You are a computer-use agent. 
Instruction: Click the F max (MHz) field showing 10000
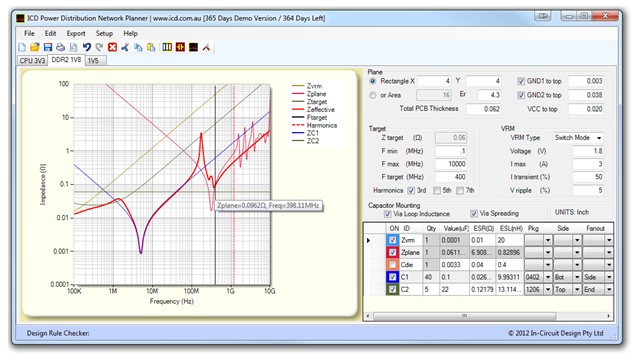451,164
